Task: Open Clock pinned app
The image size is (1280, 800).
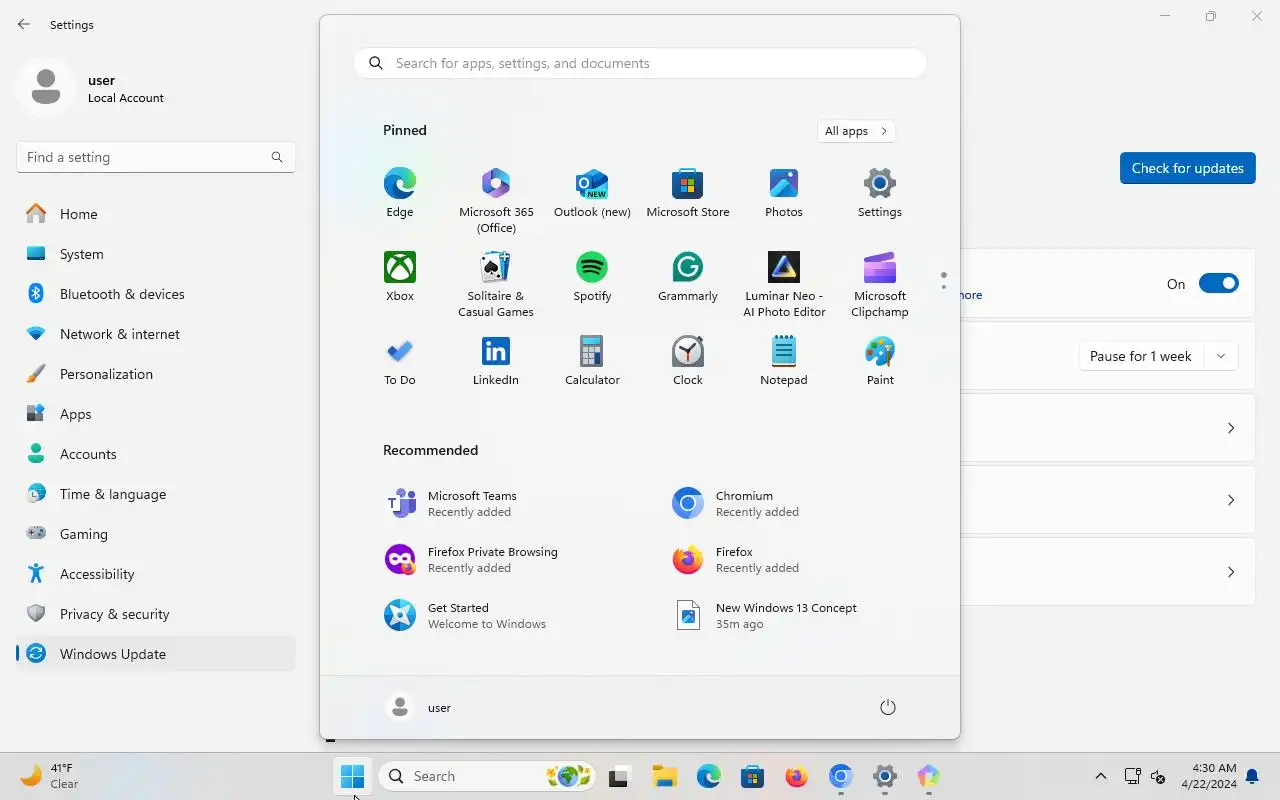Action: point(688,361)
